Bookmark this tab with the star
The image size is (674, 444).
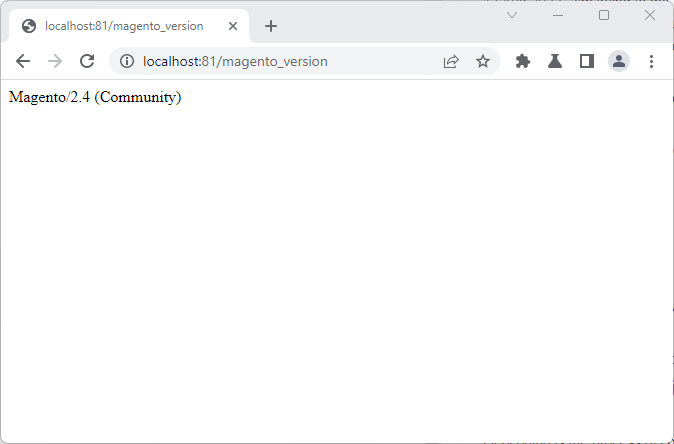click(x=483, y=61)
